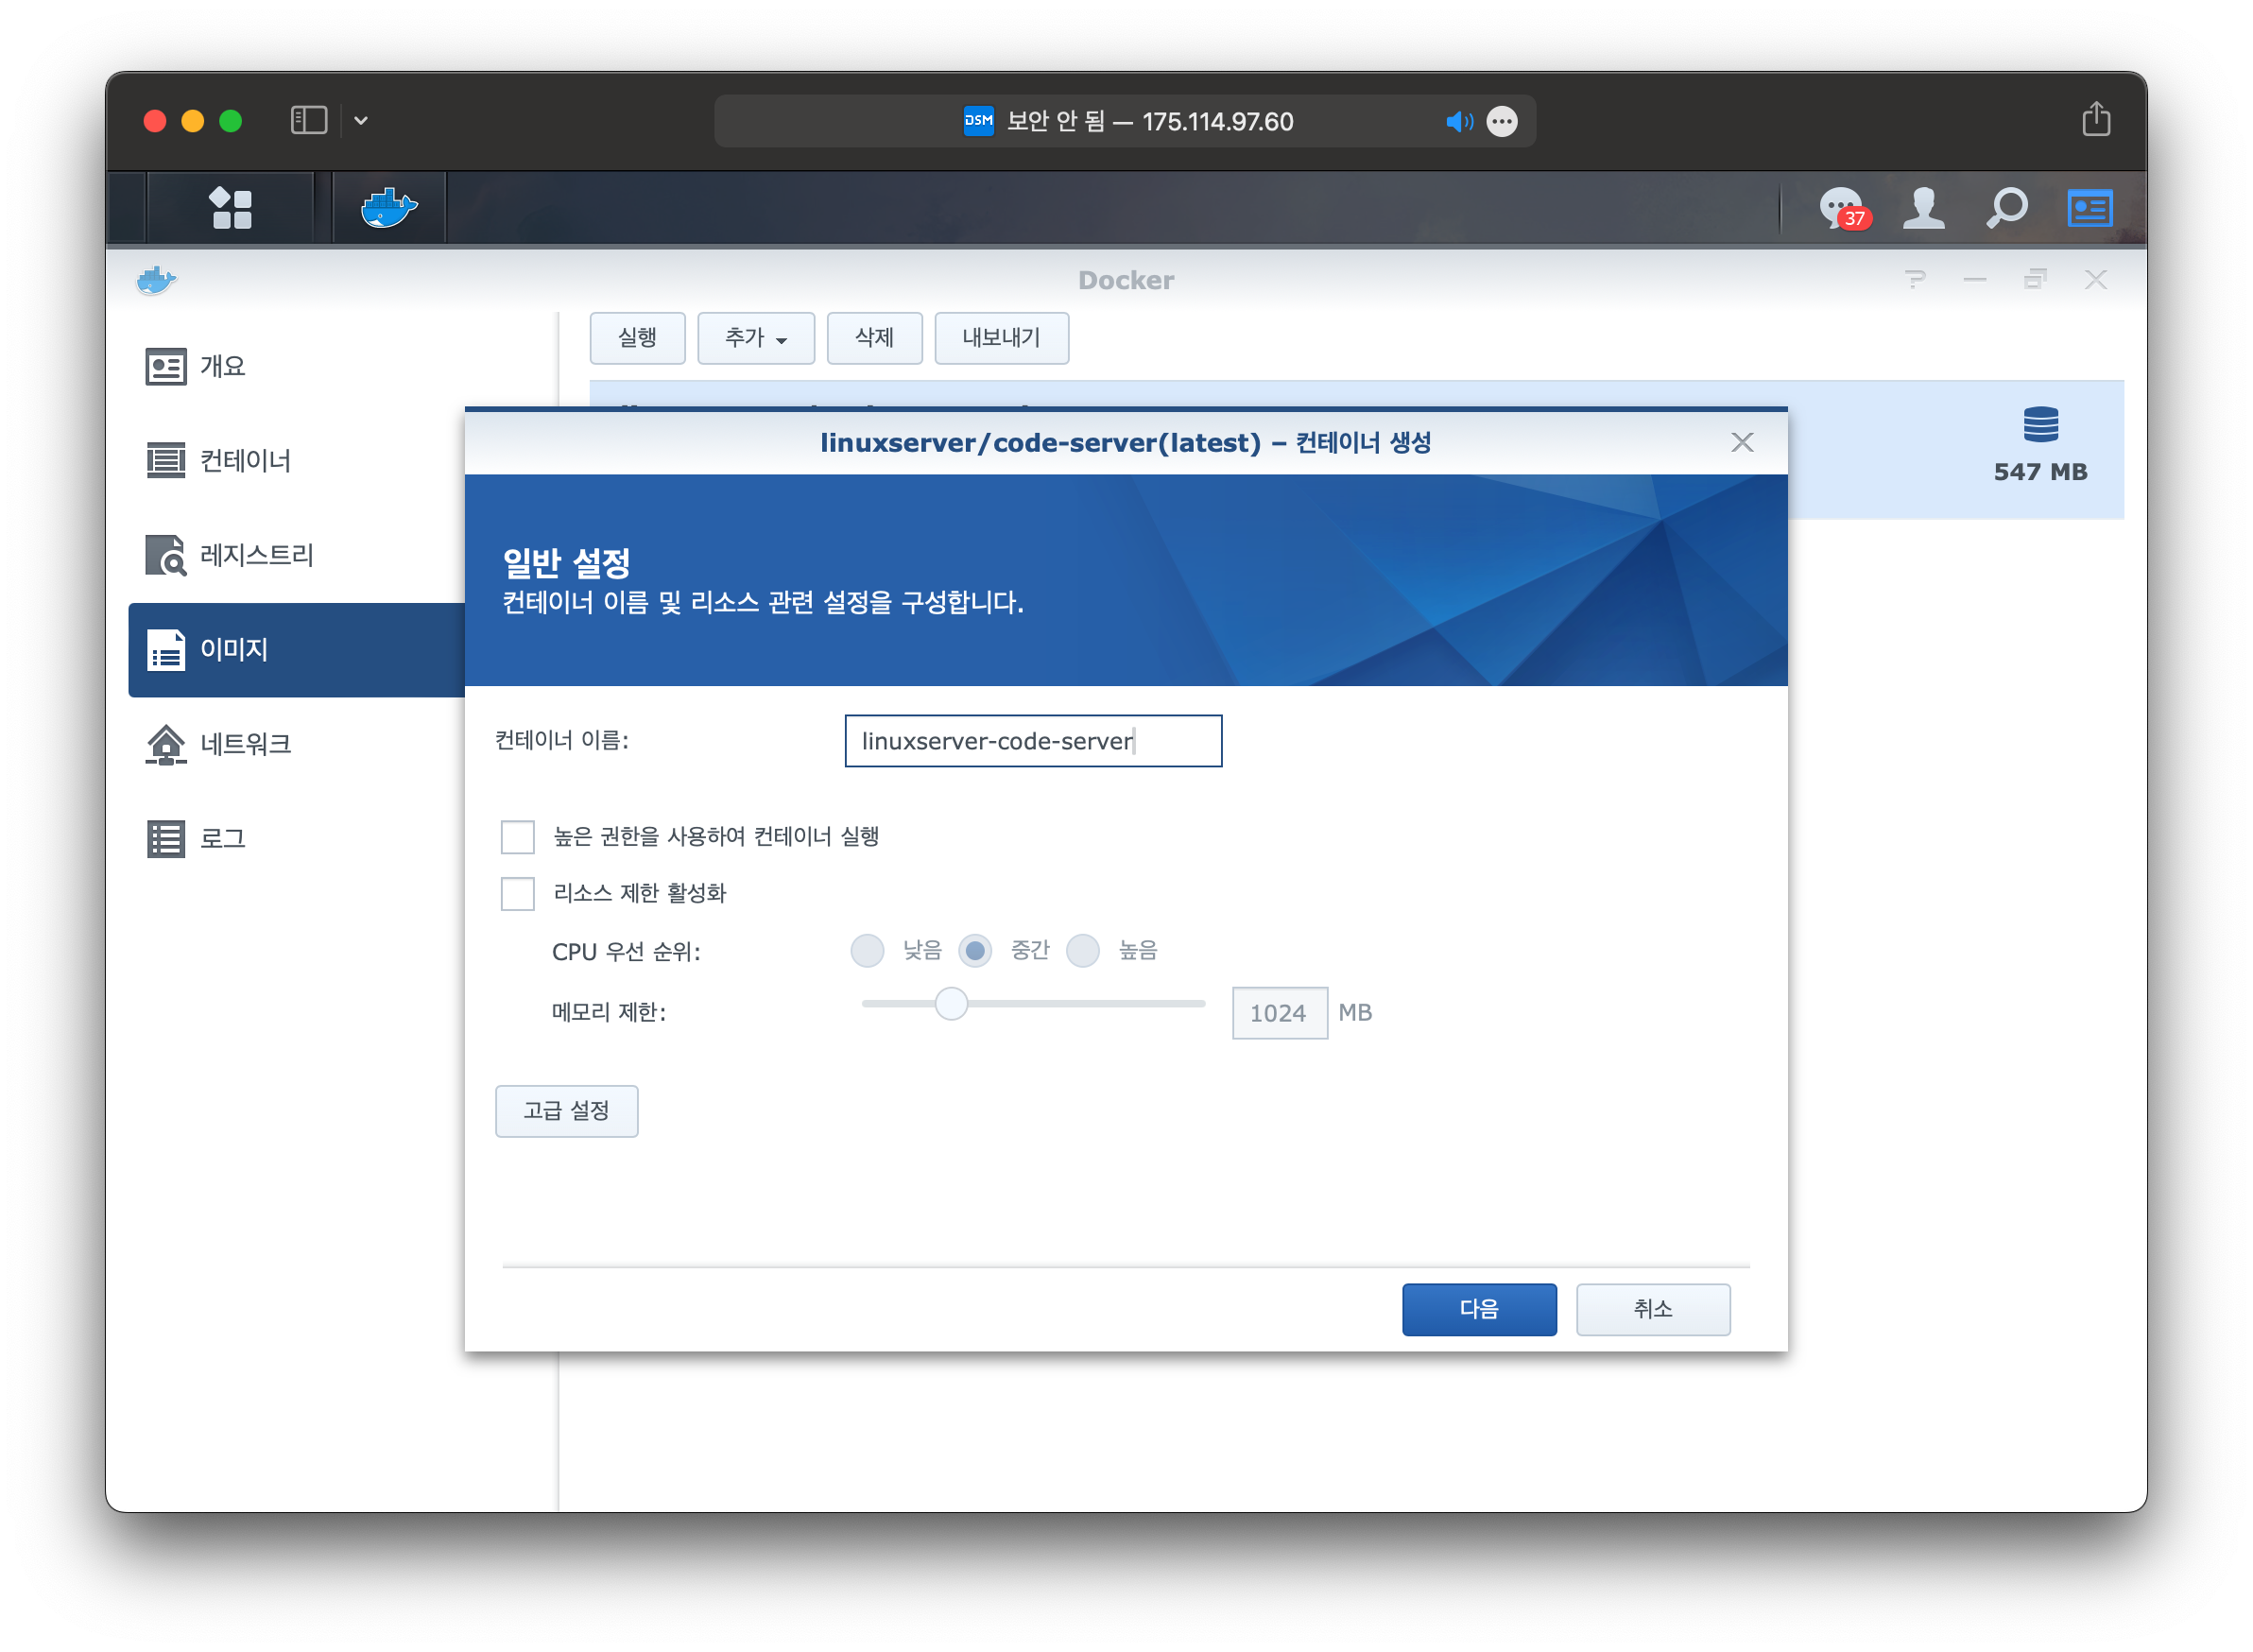This screenshot has width=2253, height=1652.
Task: Select the 이미지 image section
Action: pos(298,650)
